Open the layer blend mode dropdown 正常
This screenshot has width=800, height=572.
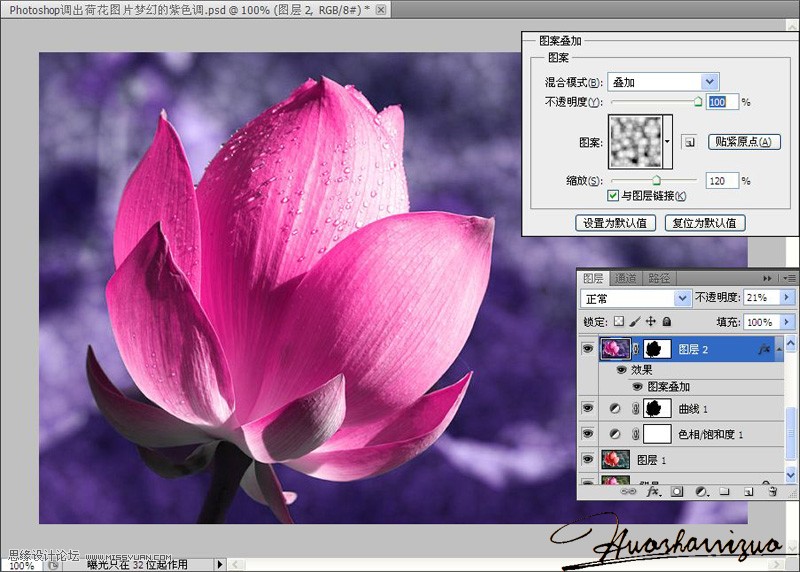635,298
